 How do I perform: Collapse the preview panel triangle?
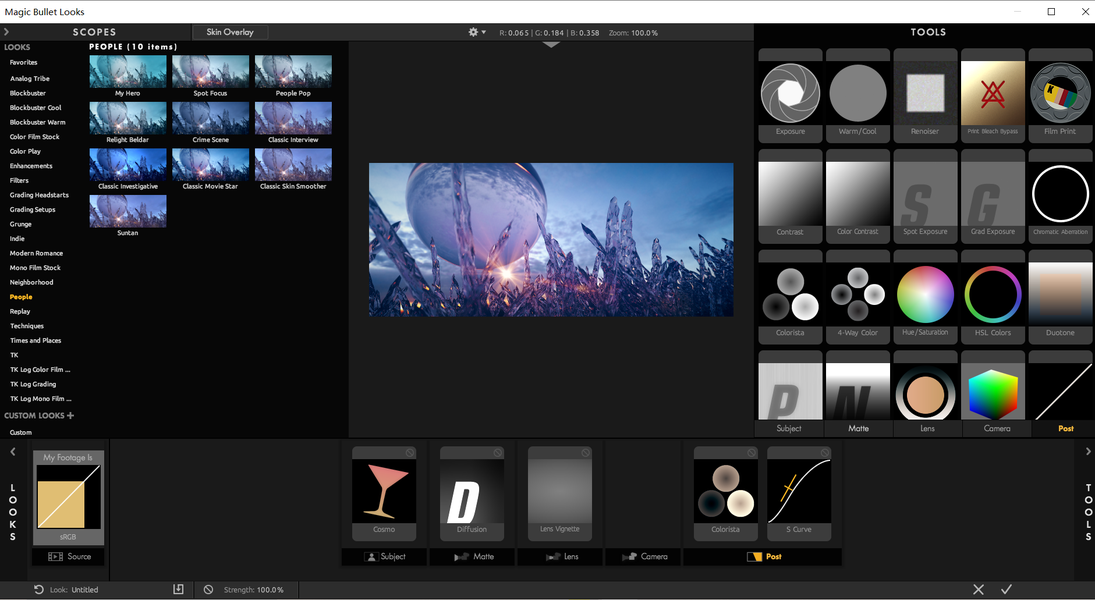(551, 45)
